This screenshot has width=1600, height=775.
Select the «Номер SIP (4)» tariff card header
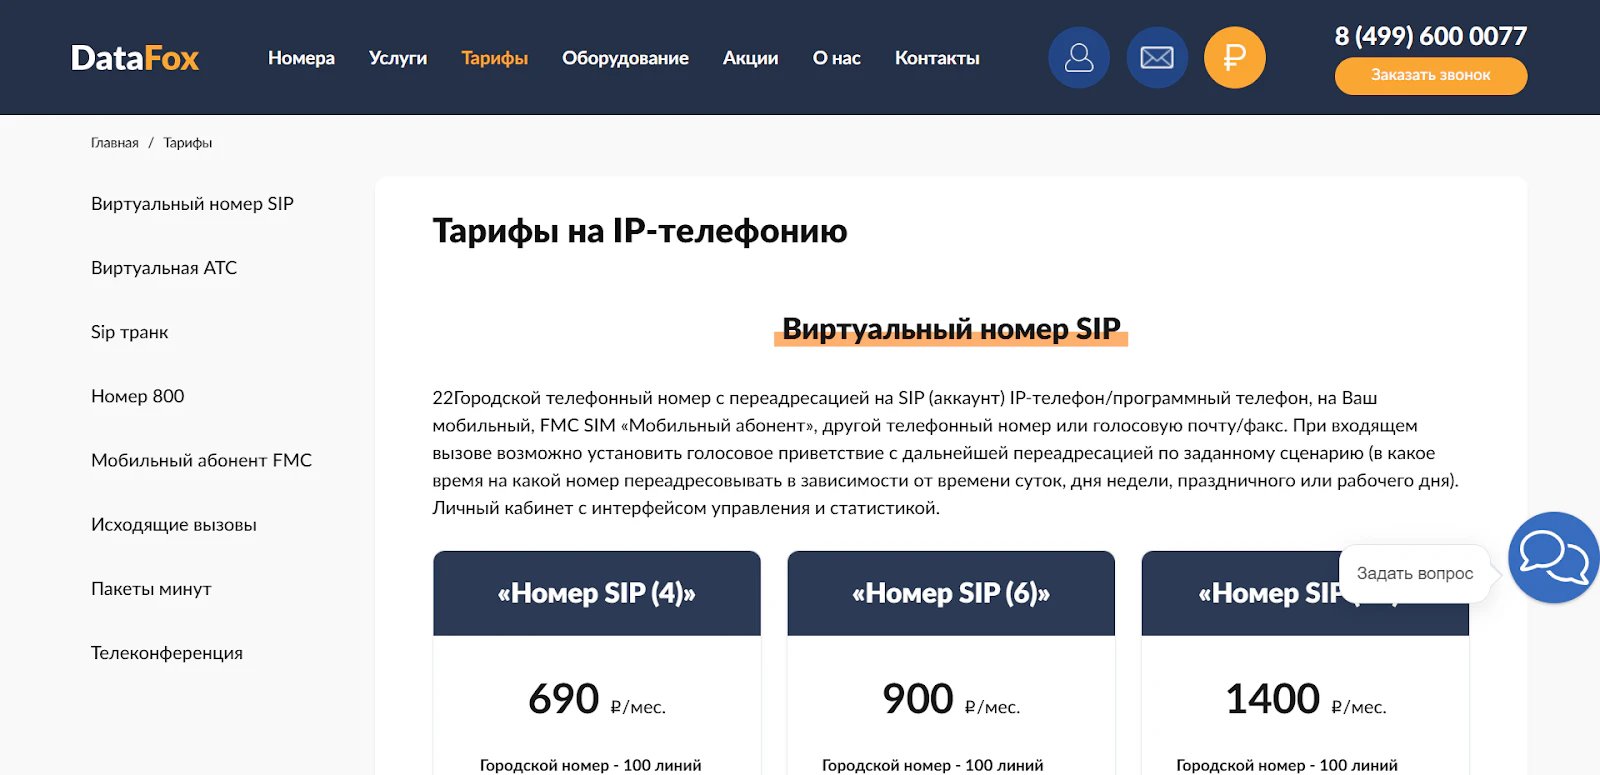[597, 593]
